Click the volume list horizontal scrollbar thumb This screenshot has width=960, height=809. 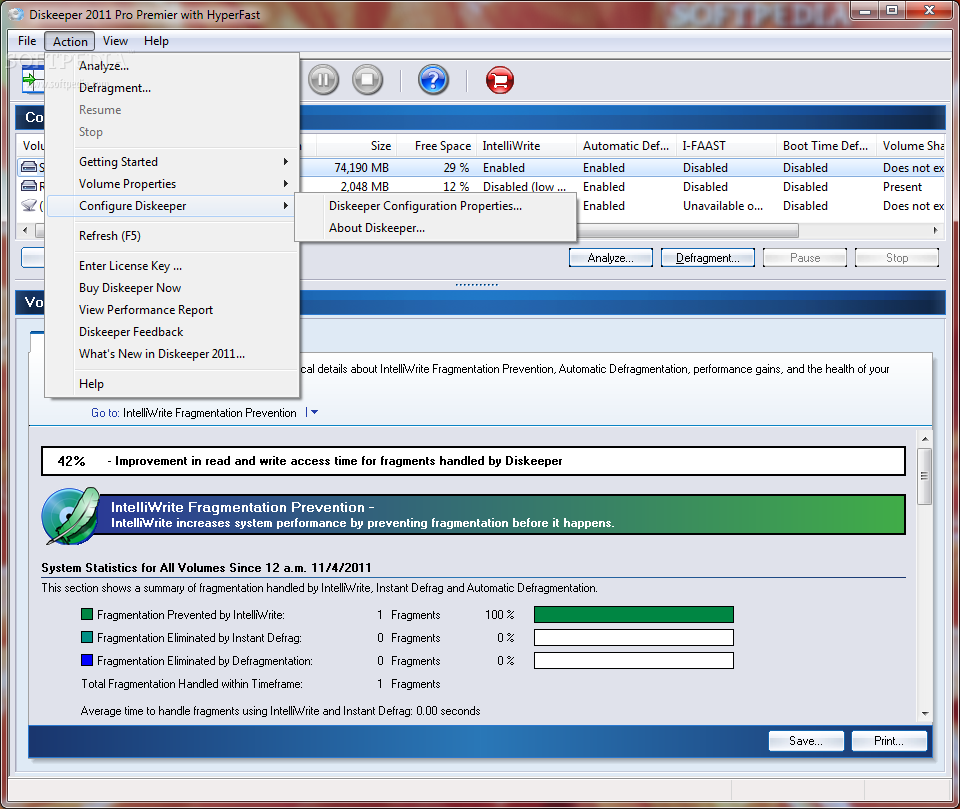click(x=688, y=230)
